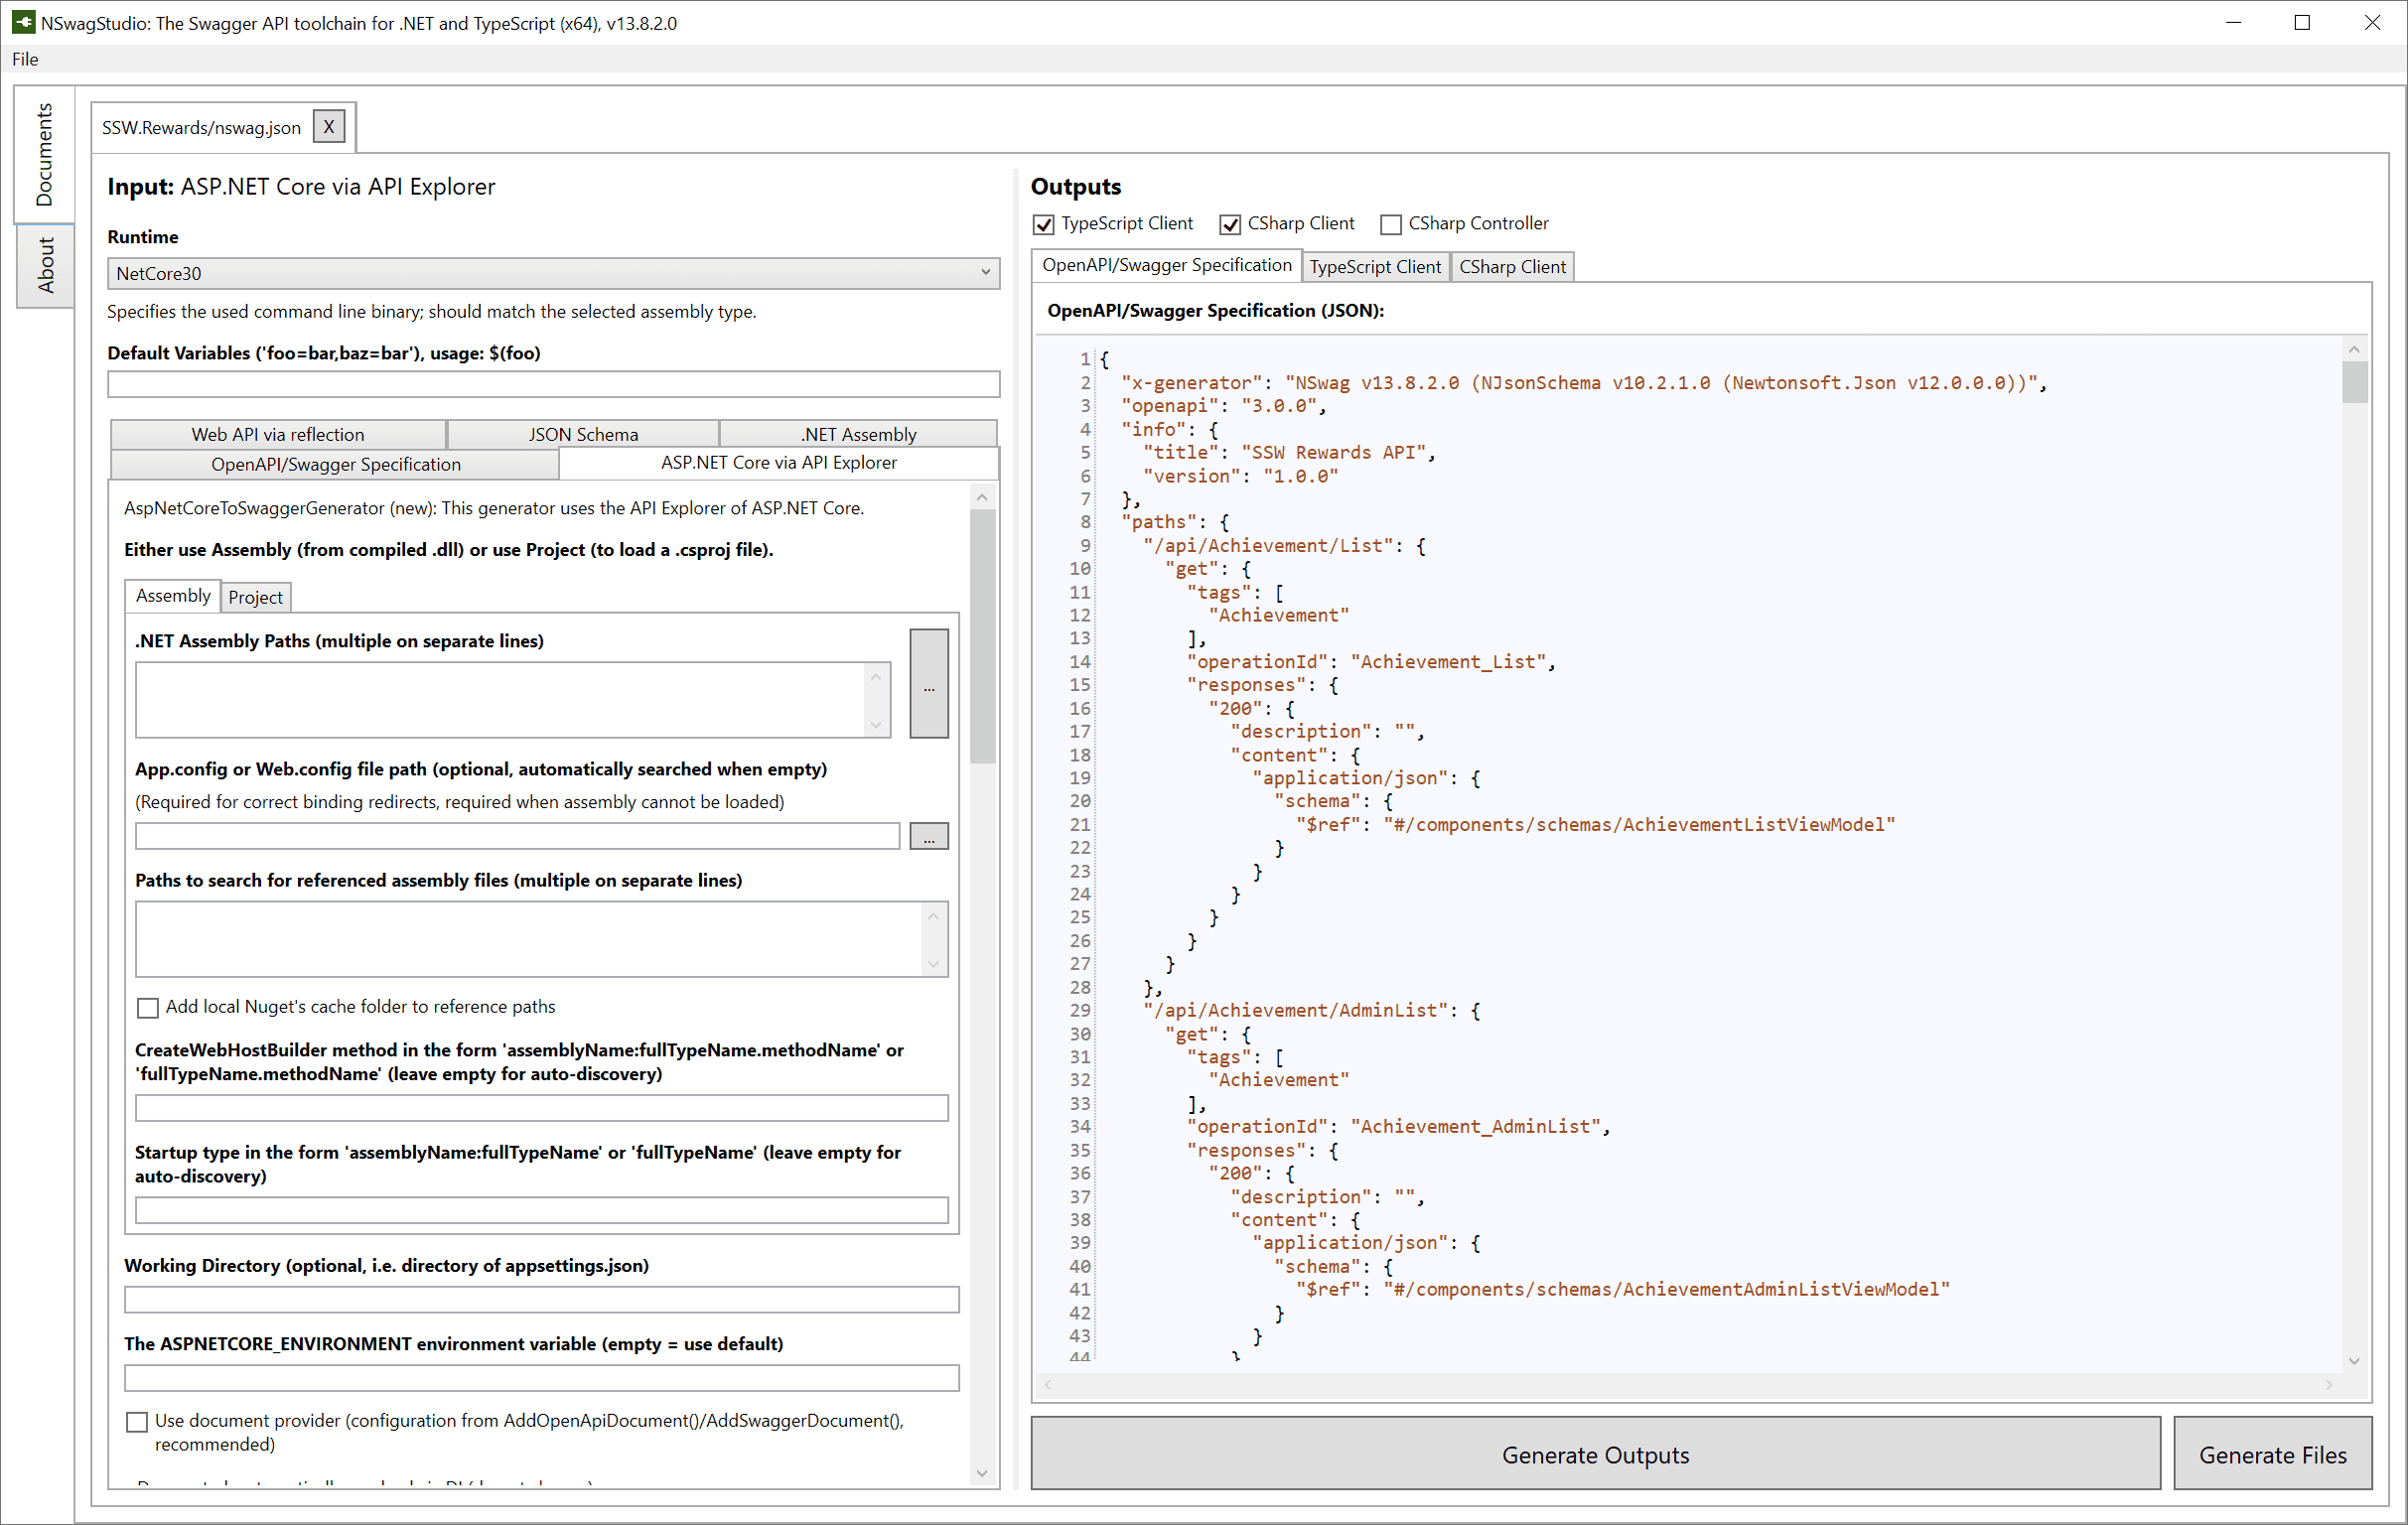Uncheck the TypeScript Client output checkbox
The width and height of the screenshot is (2408, 1525).
1043,224
